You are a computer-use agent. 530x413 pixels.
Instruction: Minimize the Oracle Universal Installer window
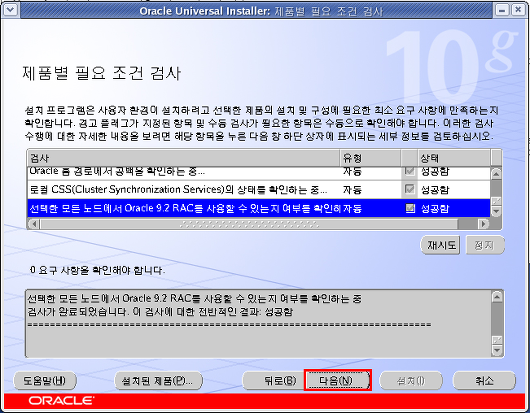coord(502,10)
